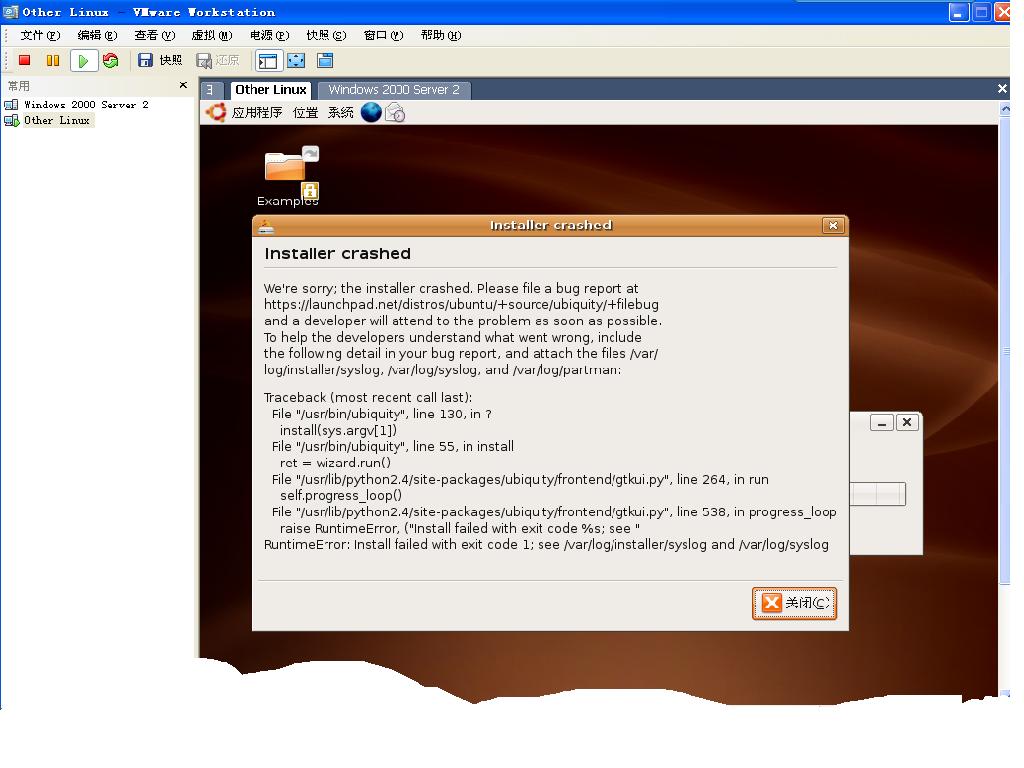
Task: Click the 'self.progress_loop()' traceback line
Action: [x=341, y=496]
